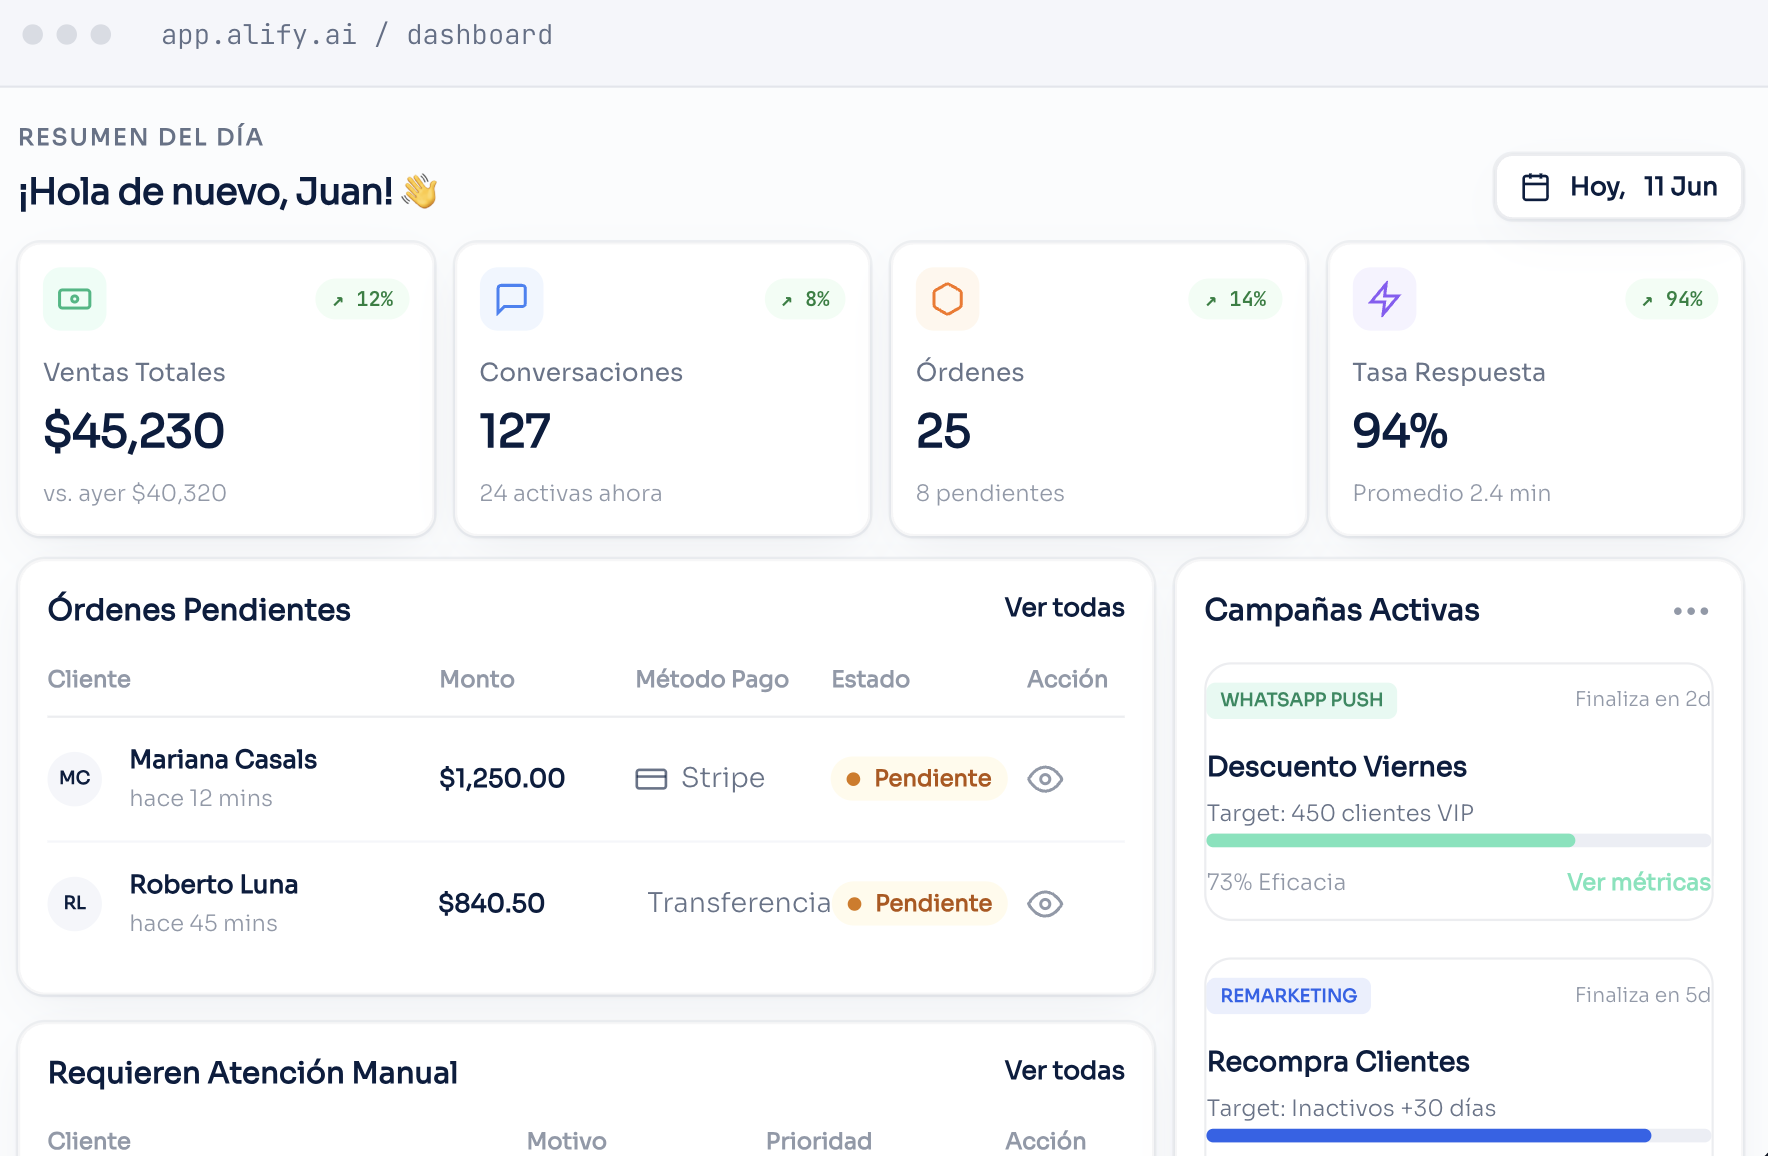Click the Órdenes hexagon box icon
Viewport: 1768px width, 1156px height.
[948, 299]
